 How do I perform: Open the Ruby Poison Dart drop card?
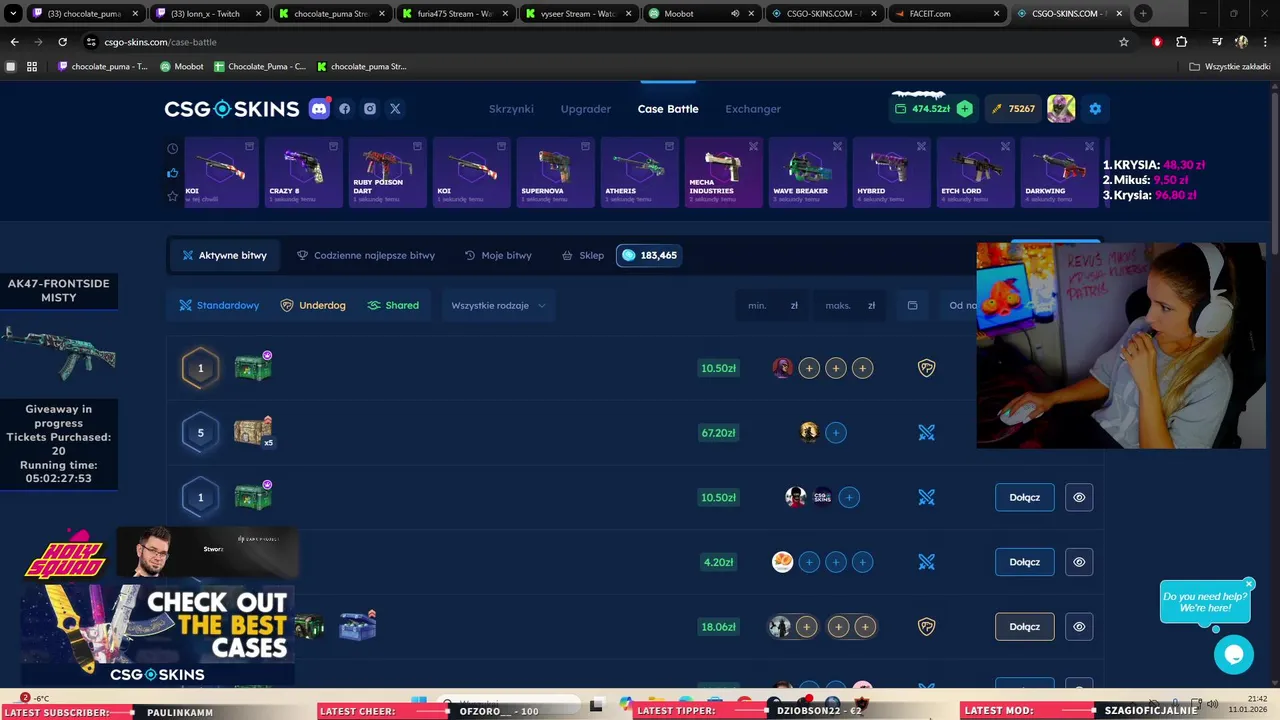click(x=387, y=172)
